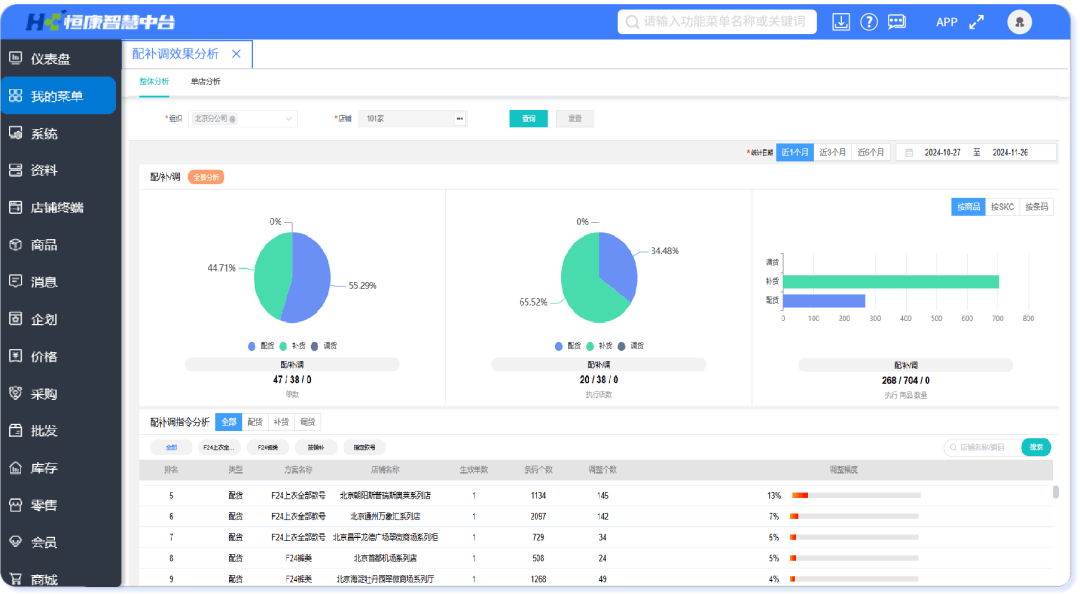Click the orange 全量分析 badge
Screen dimensions: 1080x596
(206, 177)
